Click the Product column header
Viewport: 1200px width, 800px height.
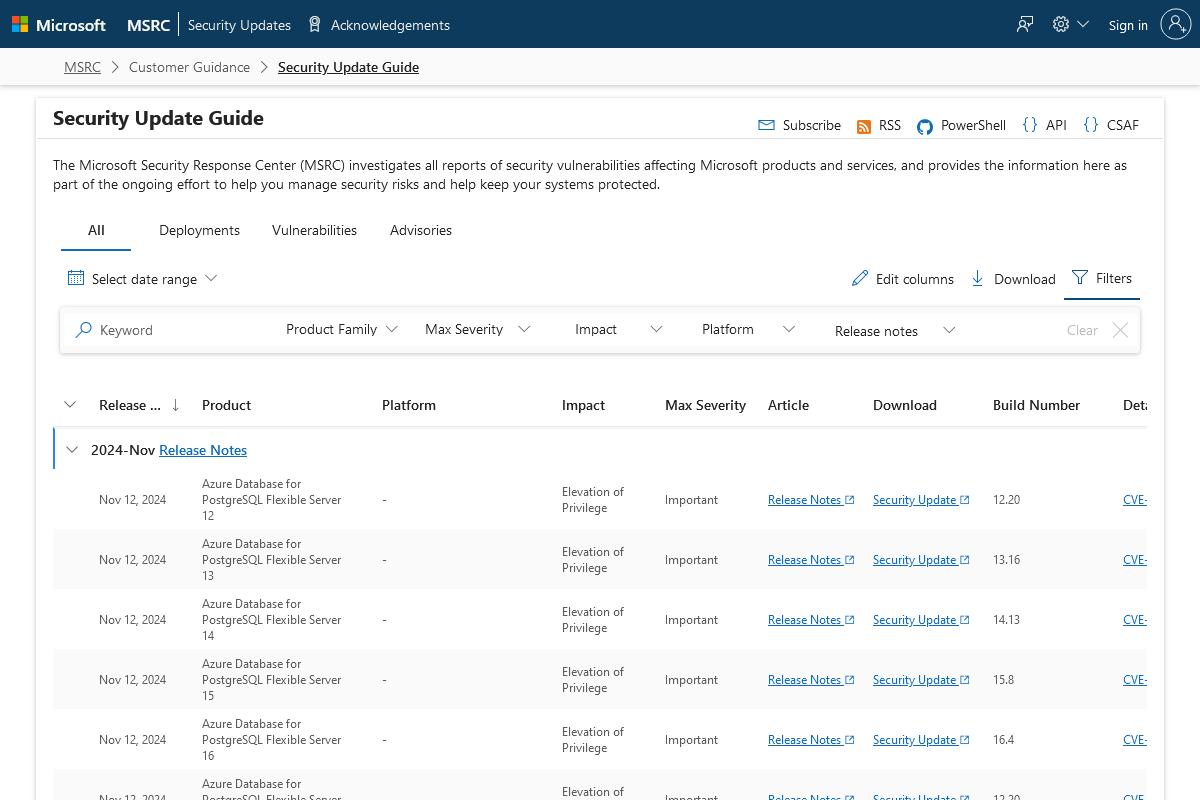pyautogui.click(x=226, y=405)
